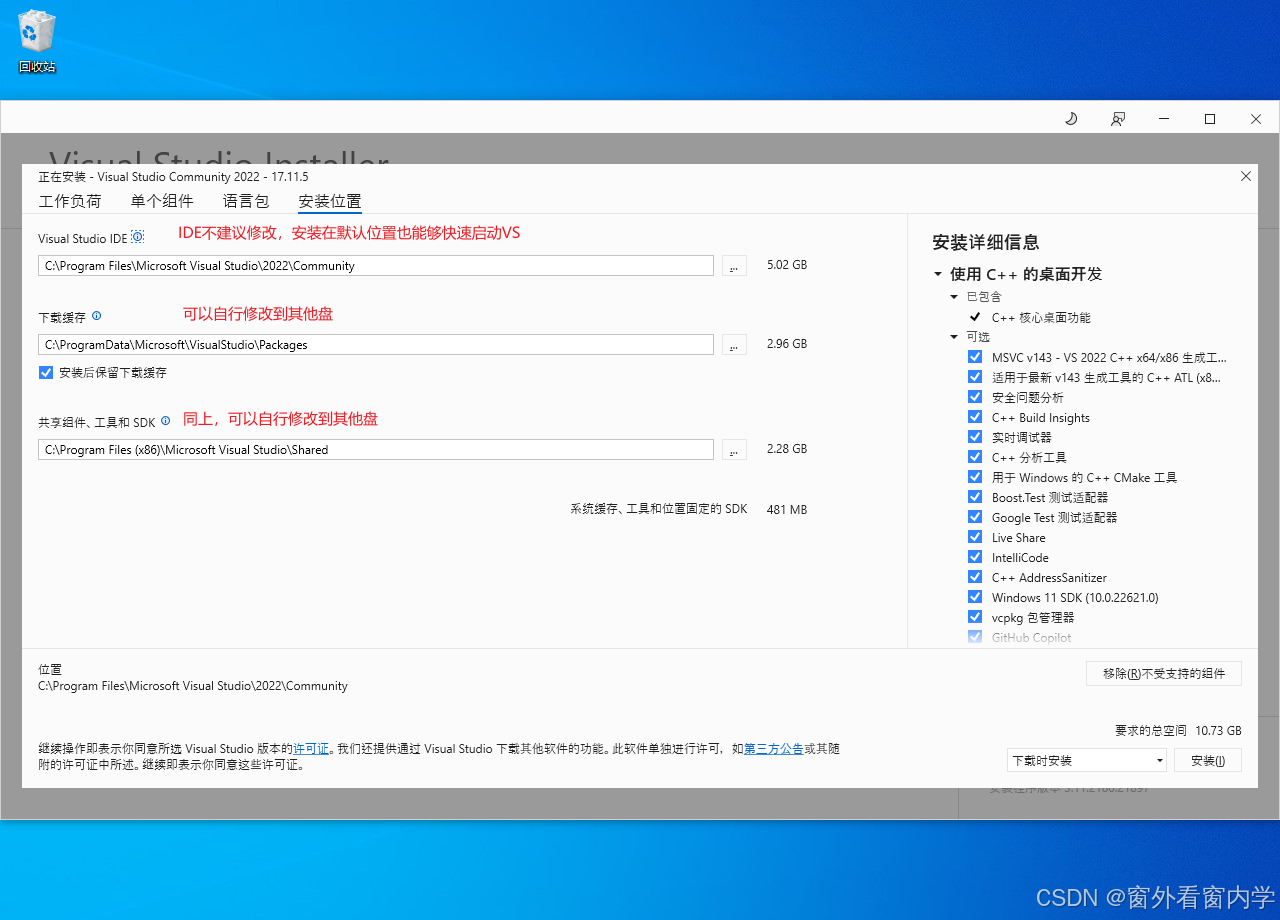The width and height of the screenshot is (1280, 920).
Task: Click the 要求的总空间 10.73 GB text
Action: pos(1178,730)
